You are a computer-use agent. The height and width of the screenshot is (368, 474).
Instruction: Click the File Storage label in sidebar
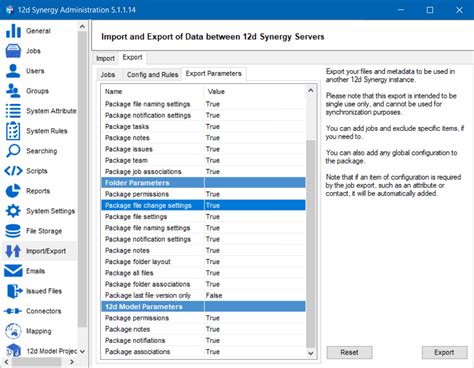click(44, 231)
